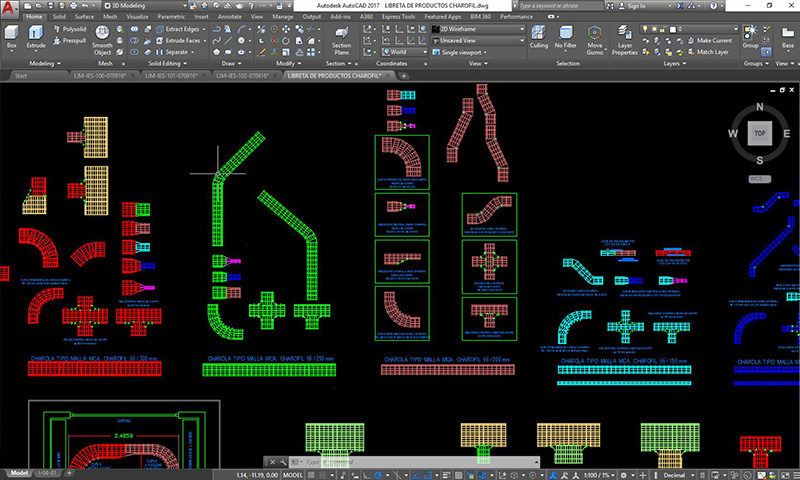This screenshot has width=800, height=480.
Task: Activate the Extrude tool
Action: 36,38
